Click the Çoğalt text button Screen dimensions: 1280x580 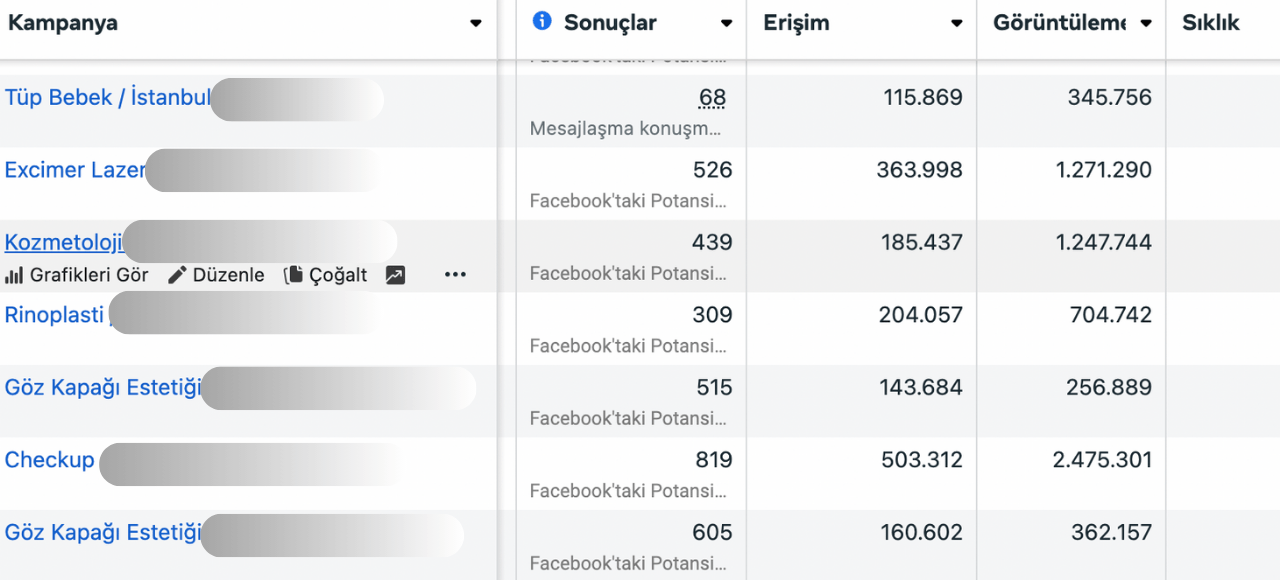pyautogui.click(x=338, y=275)
